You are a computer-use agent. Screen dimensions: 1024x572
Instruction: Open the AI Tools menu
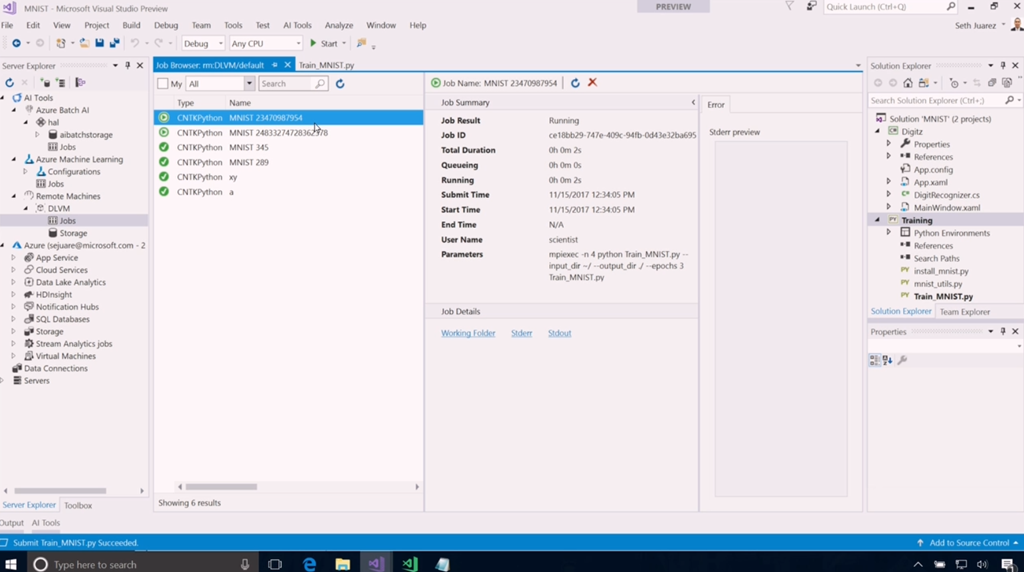coord(297,25)
